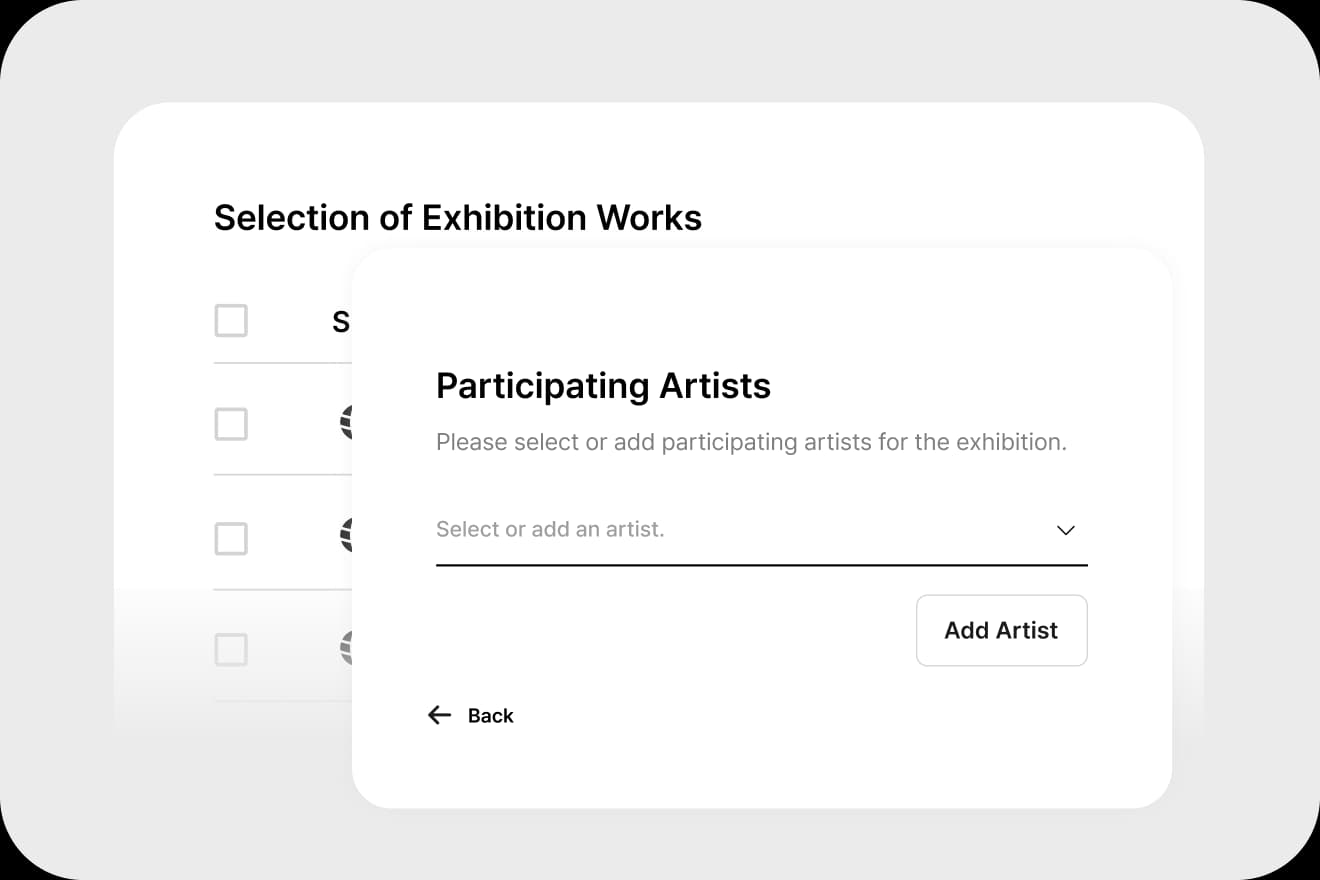
Task: Click the back arrow icon
Action: 439,715
